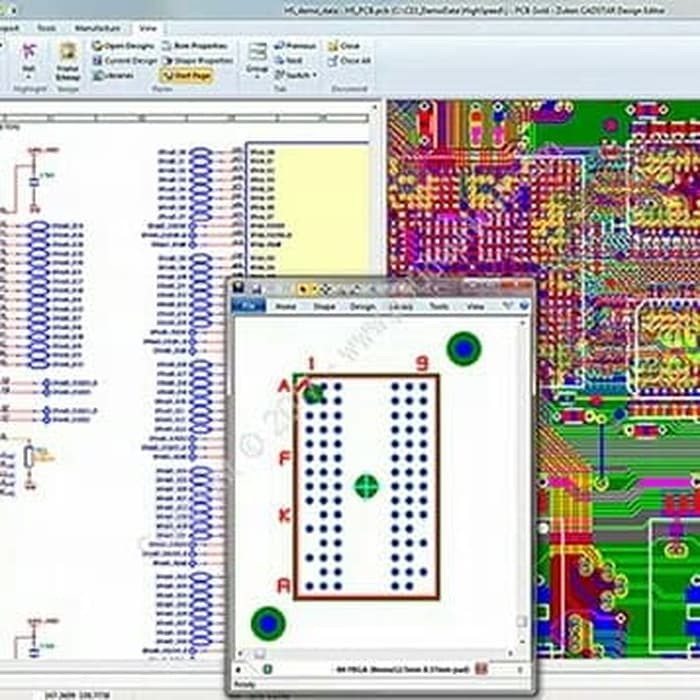Click the center origin marker on footprint
The width and height of the screenshot is (700, 700).
tap(367, 486)
